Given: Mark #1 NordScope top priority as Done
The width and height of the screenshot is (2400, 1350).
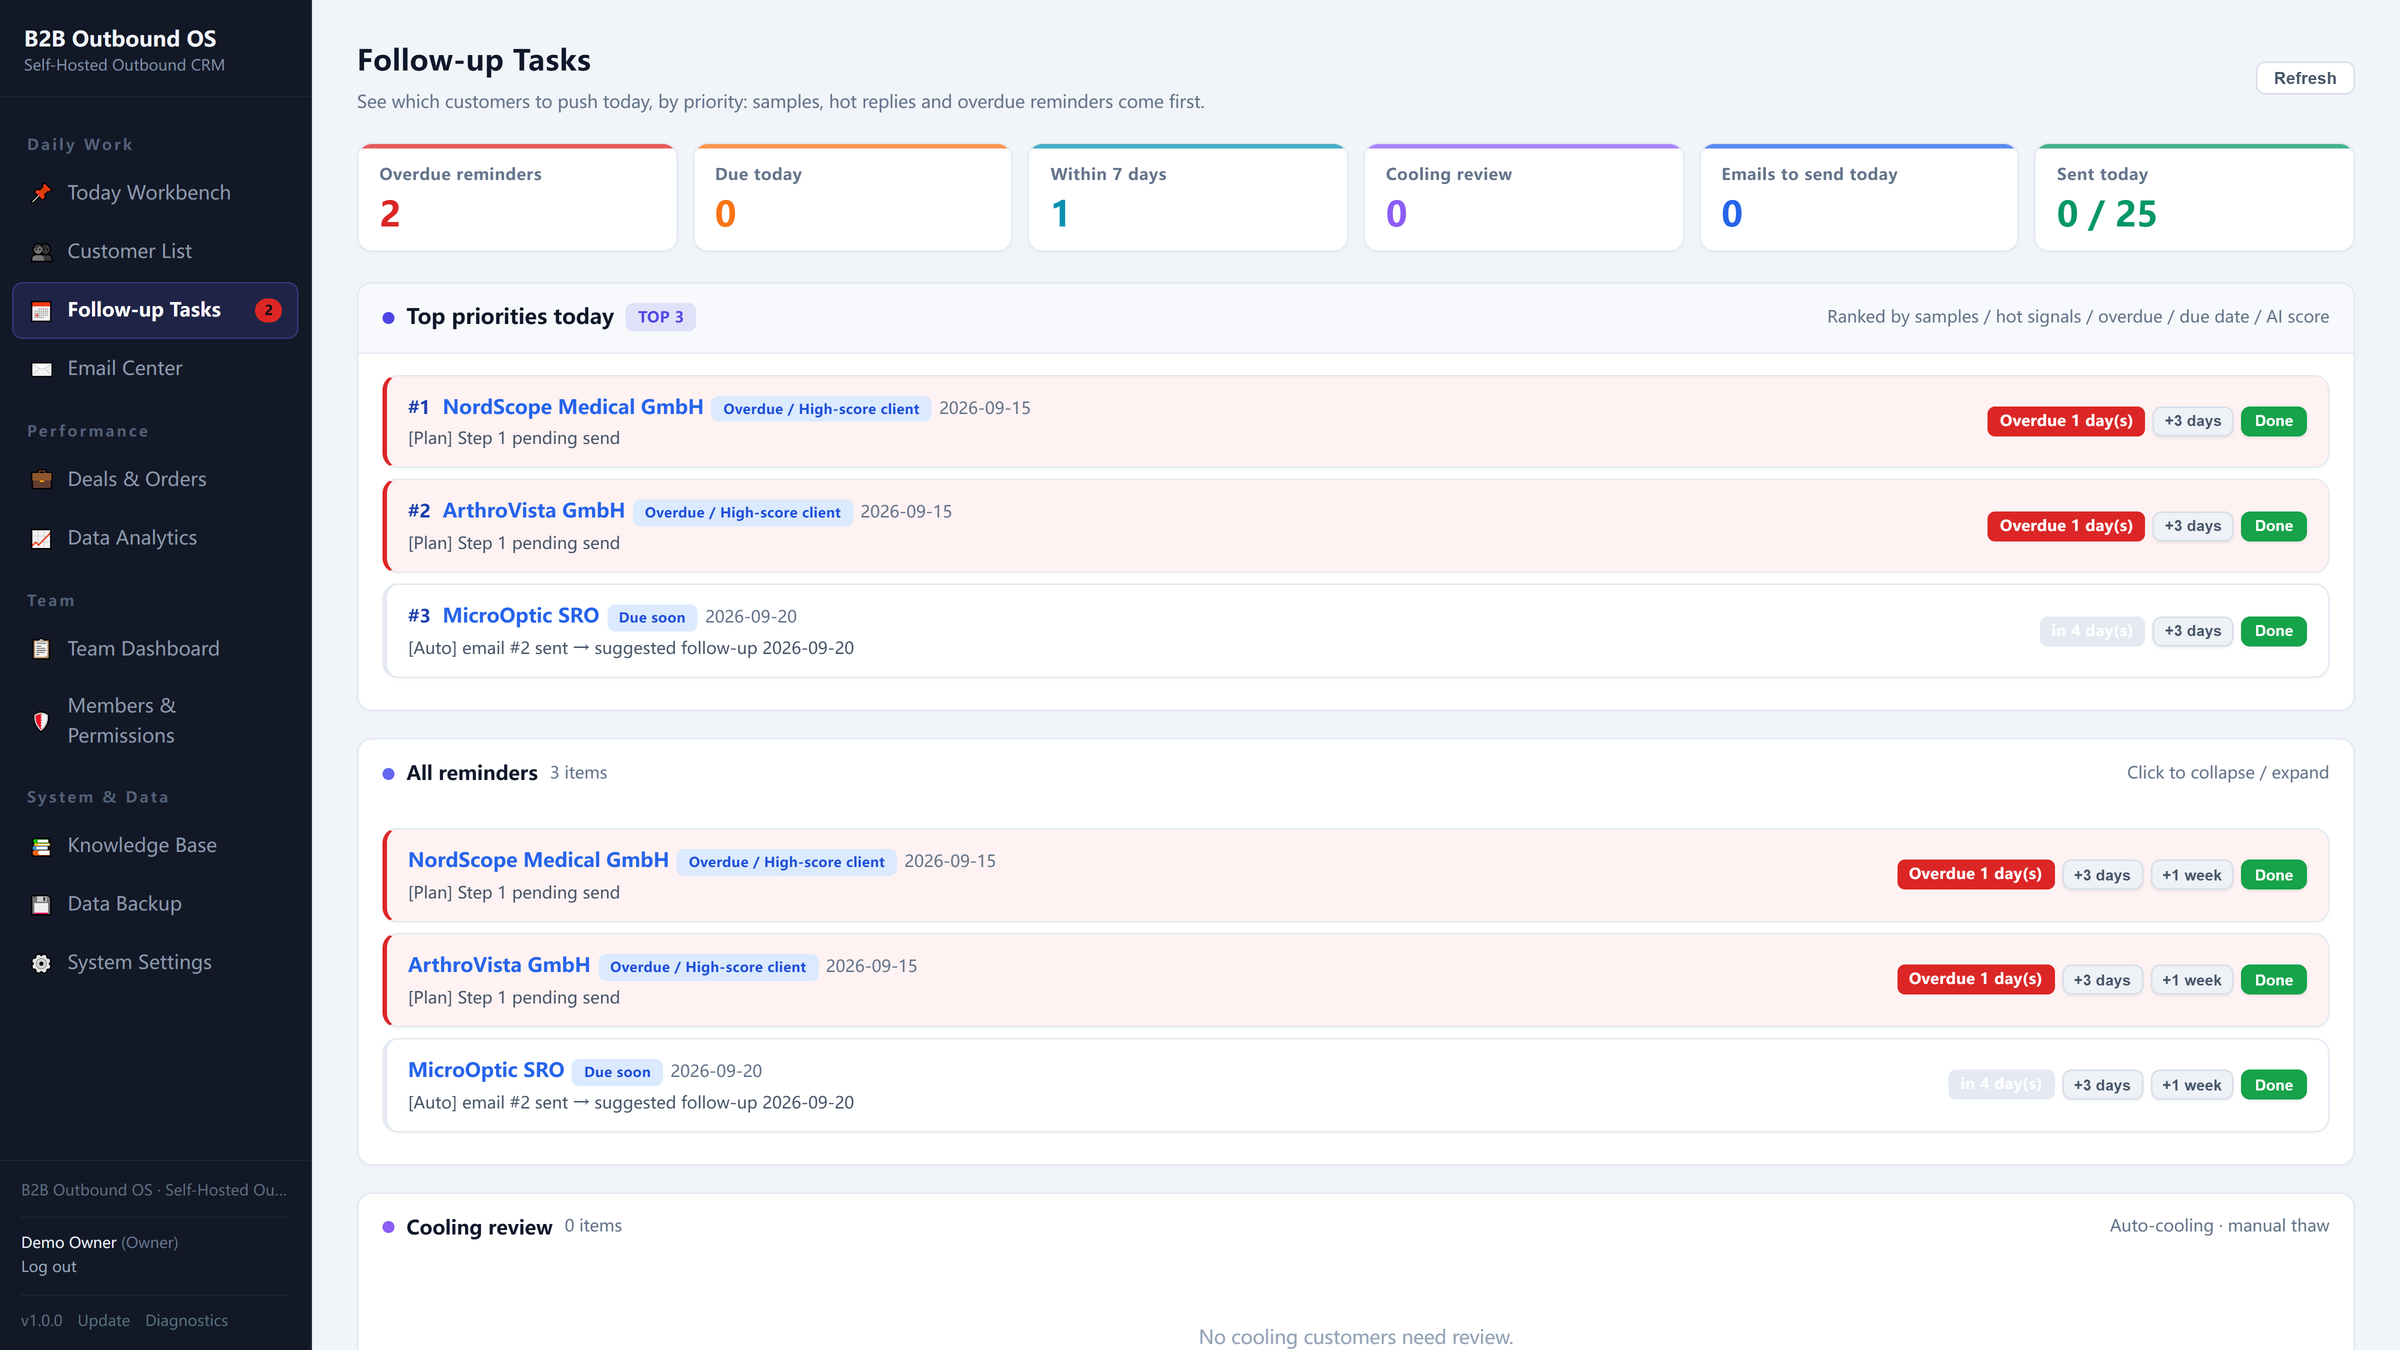Looking at the screenshot, I should pyautogui.click(x=2273, y=421).
